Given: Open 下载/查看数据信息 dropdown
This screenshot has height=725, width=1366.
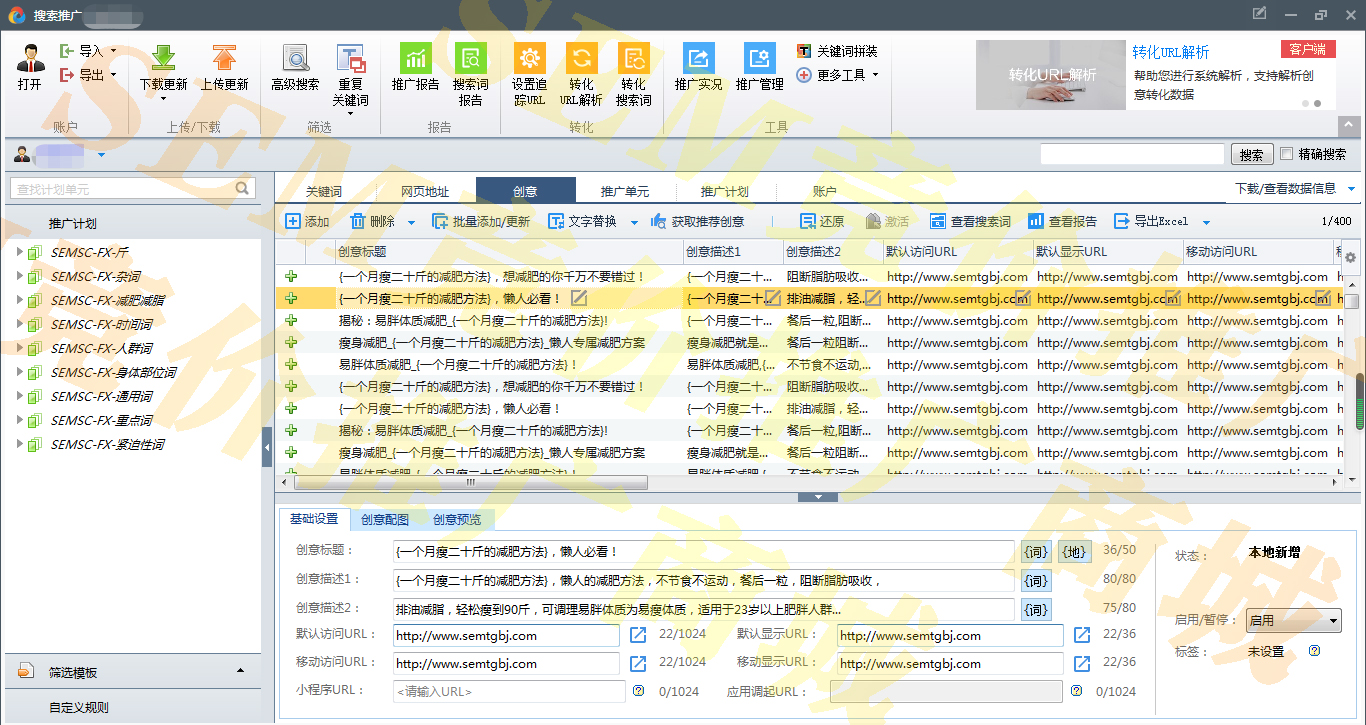Looking at the screenshot, I should (1294, 188).
